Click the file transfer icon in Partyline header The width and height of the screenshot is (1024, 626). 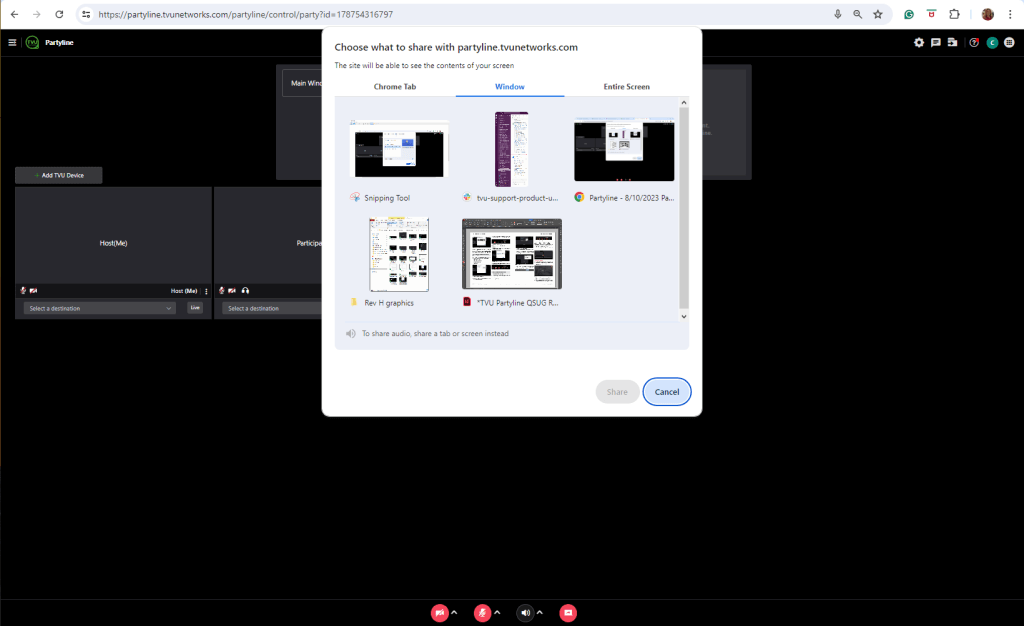953,42
